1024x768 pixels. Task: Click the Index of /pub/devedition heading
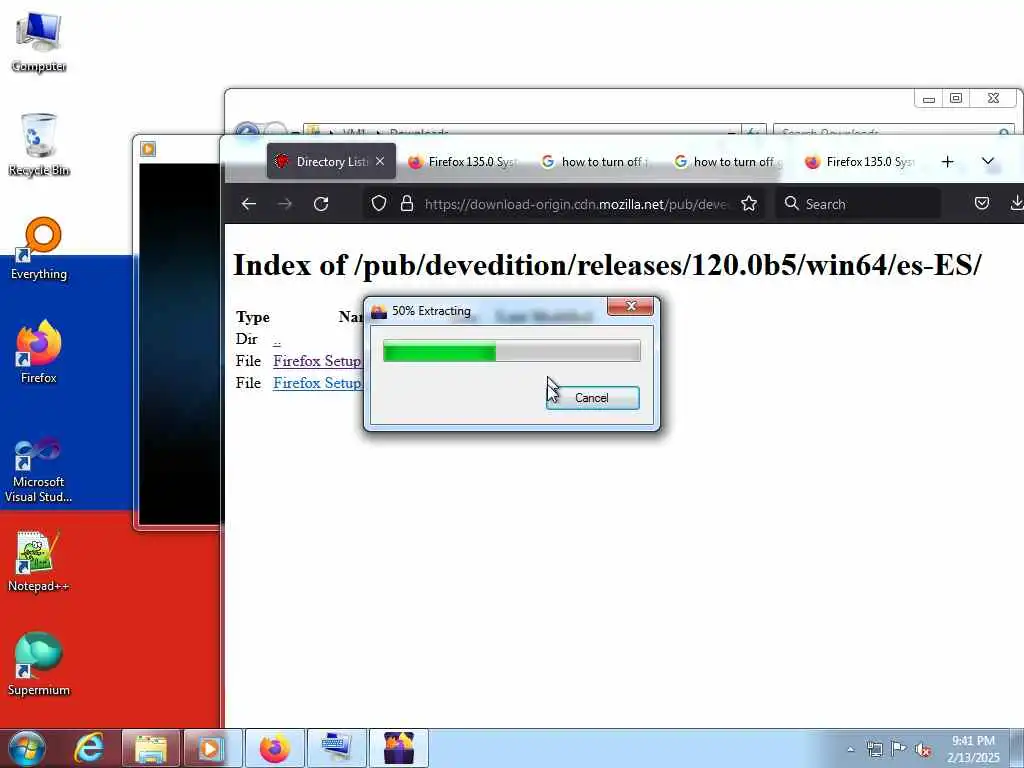(607, 264)
